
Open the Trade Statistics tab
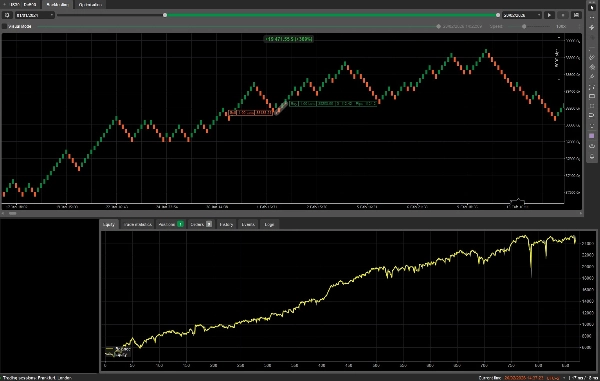click(x=137, y=225)
